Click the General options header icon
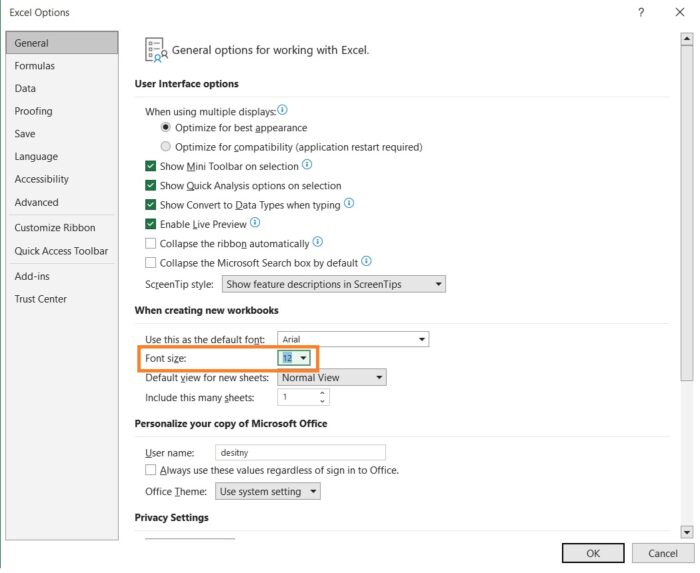This screenshot has height=573, width=700. tap(156, 50)
